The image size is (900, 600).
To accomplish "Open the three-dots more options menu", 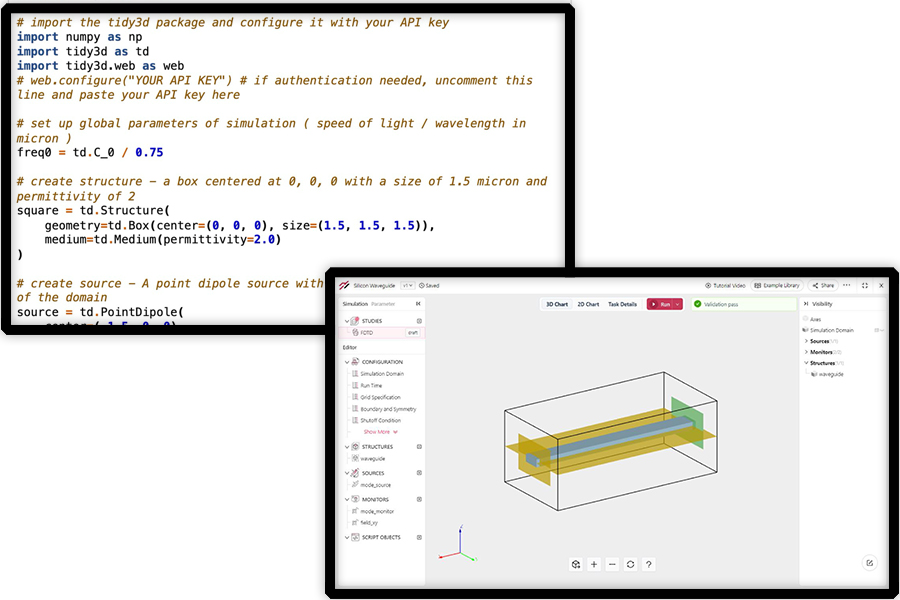I will coord(848,285).
